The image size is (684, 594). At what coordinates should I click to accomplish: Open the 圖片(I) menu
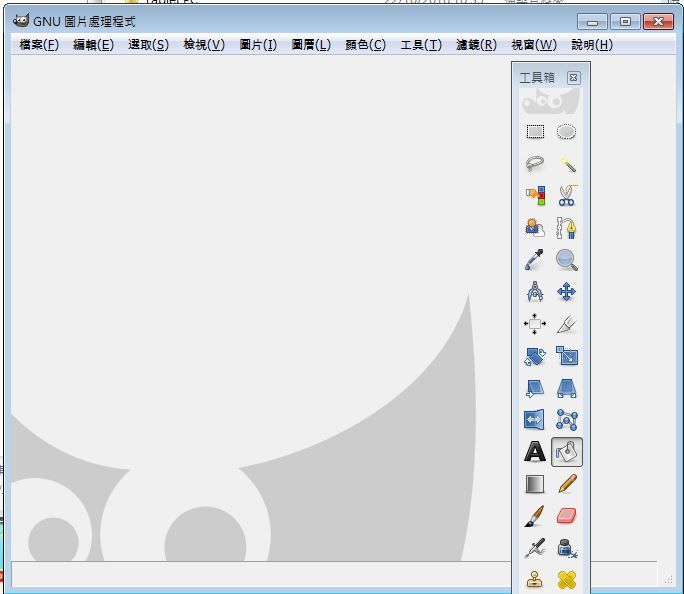[258, 44]
